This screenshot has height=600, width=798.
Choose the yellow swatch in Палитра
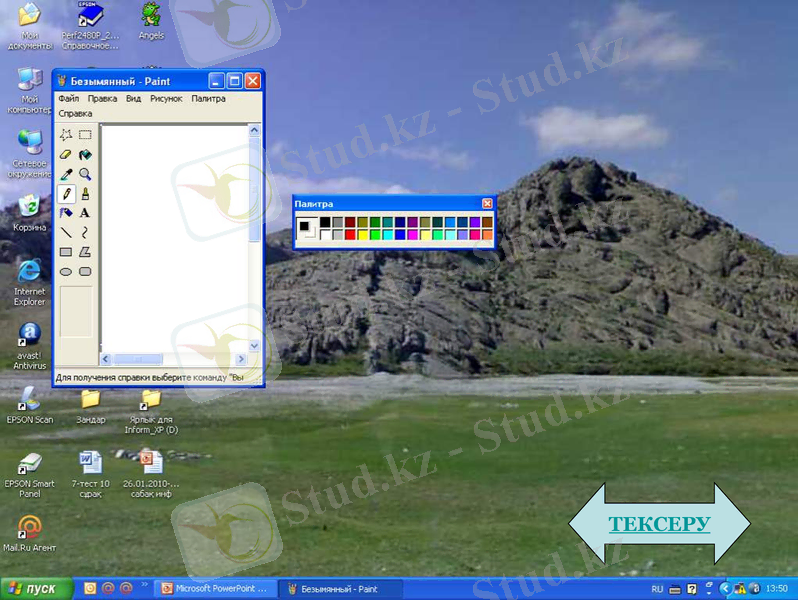pyautogui.click(x=362, y=235)
